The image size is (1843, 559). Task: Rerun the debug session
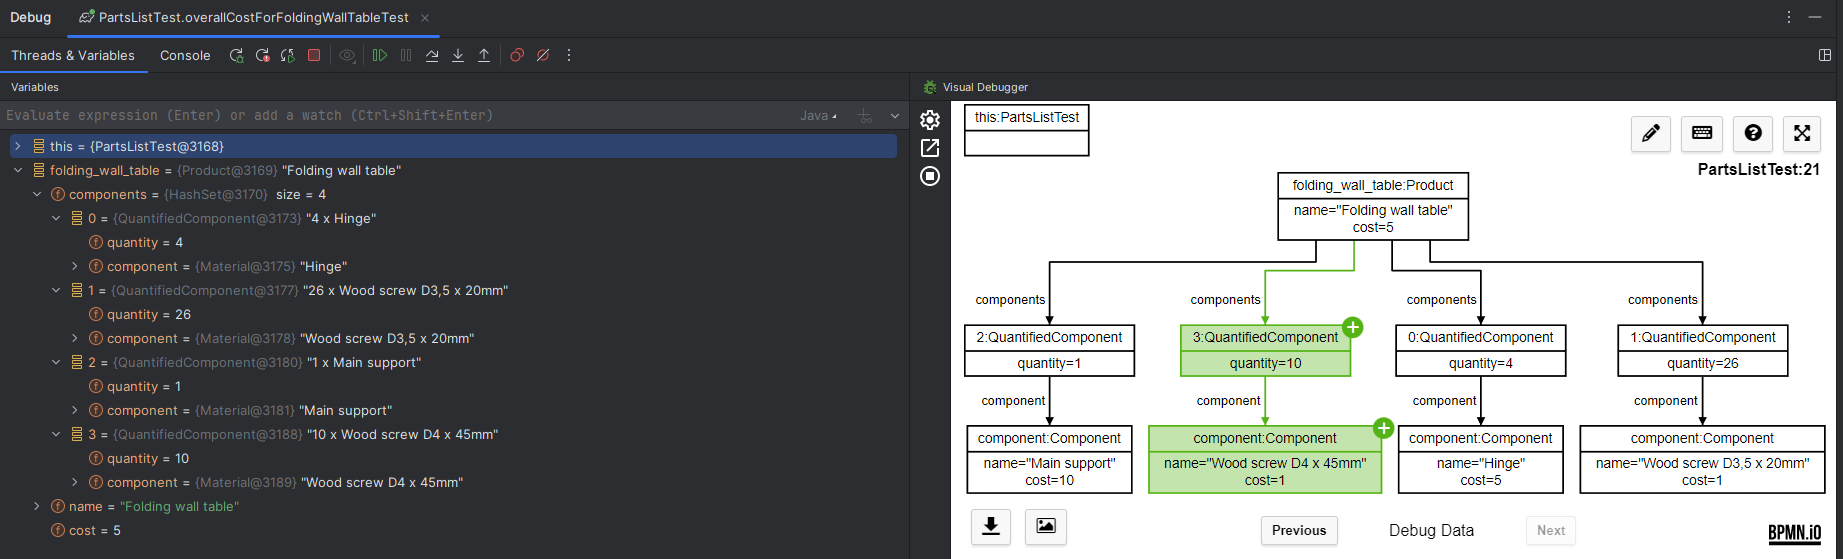(236, 56)
